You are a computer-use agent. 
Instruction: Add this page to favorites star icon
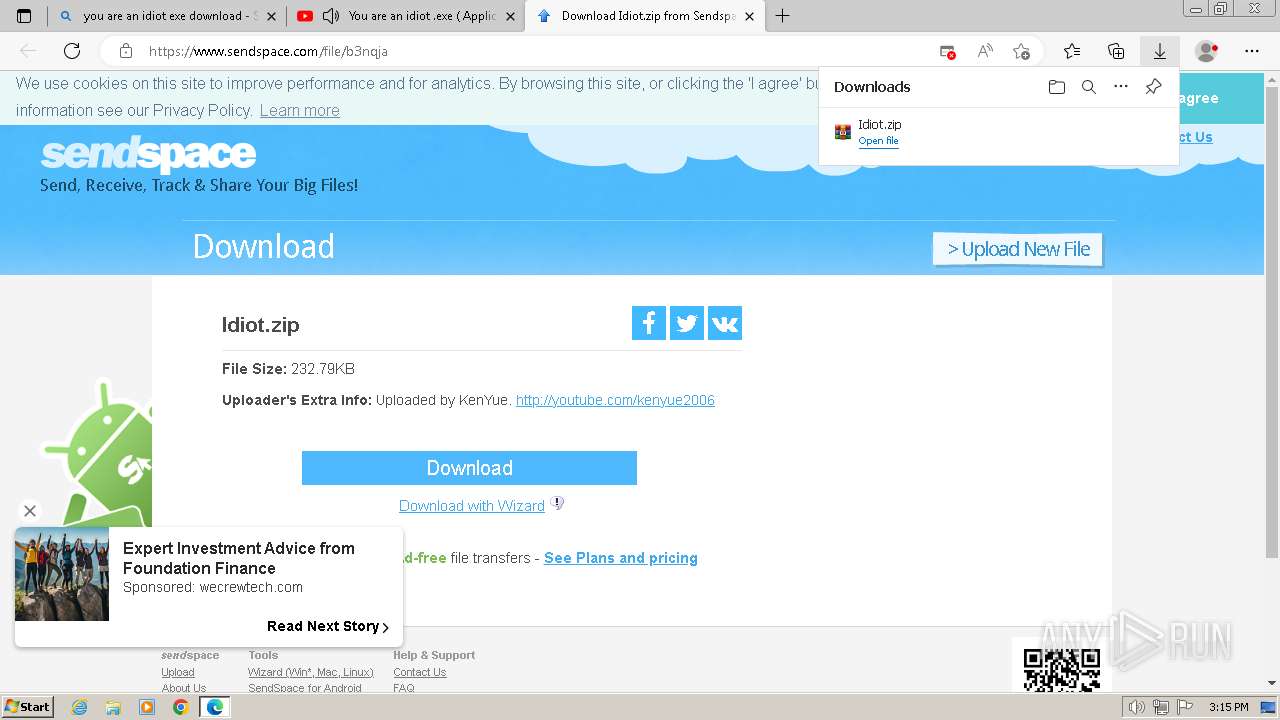(x=1021, y=51)
